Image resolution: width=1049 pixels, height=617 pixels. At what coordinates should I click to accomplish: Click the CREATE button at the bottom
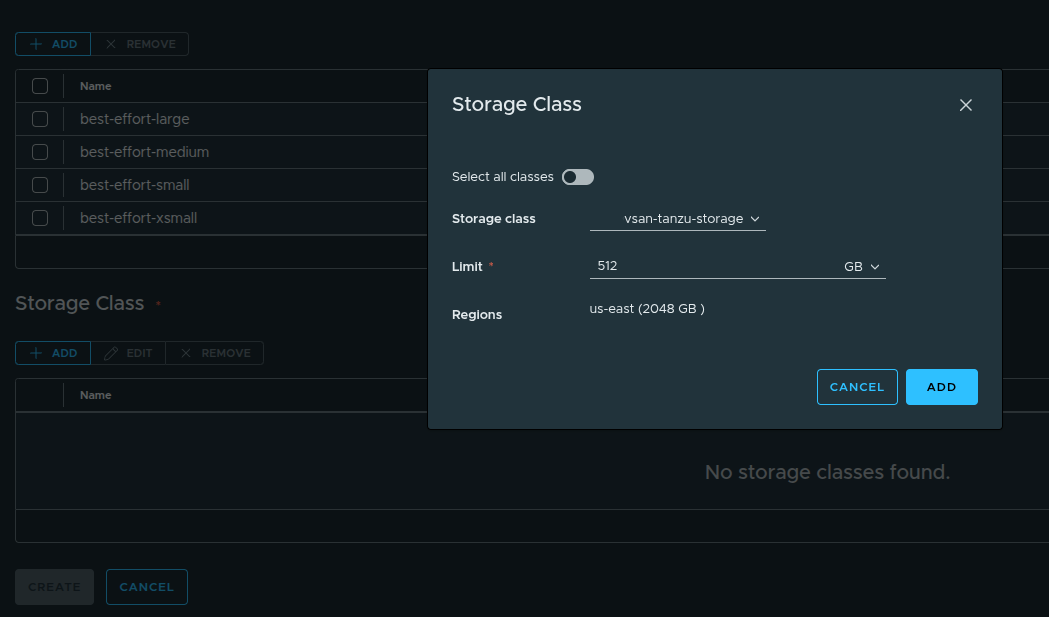click(x=54, y=587)
